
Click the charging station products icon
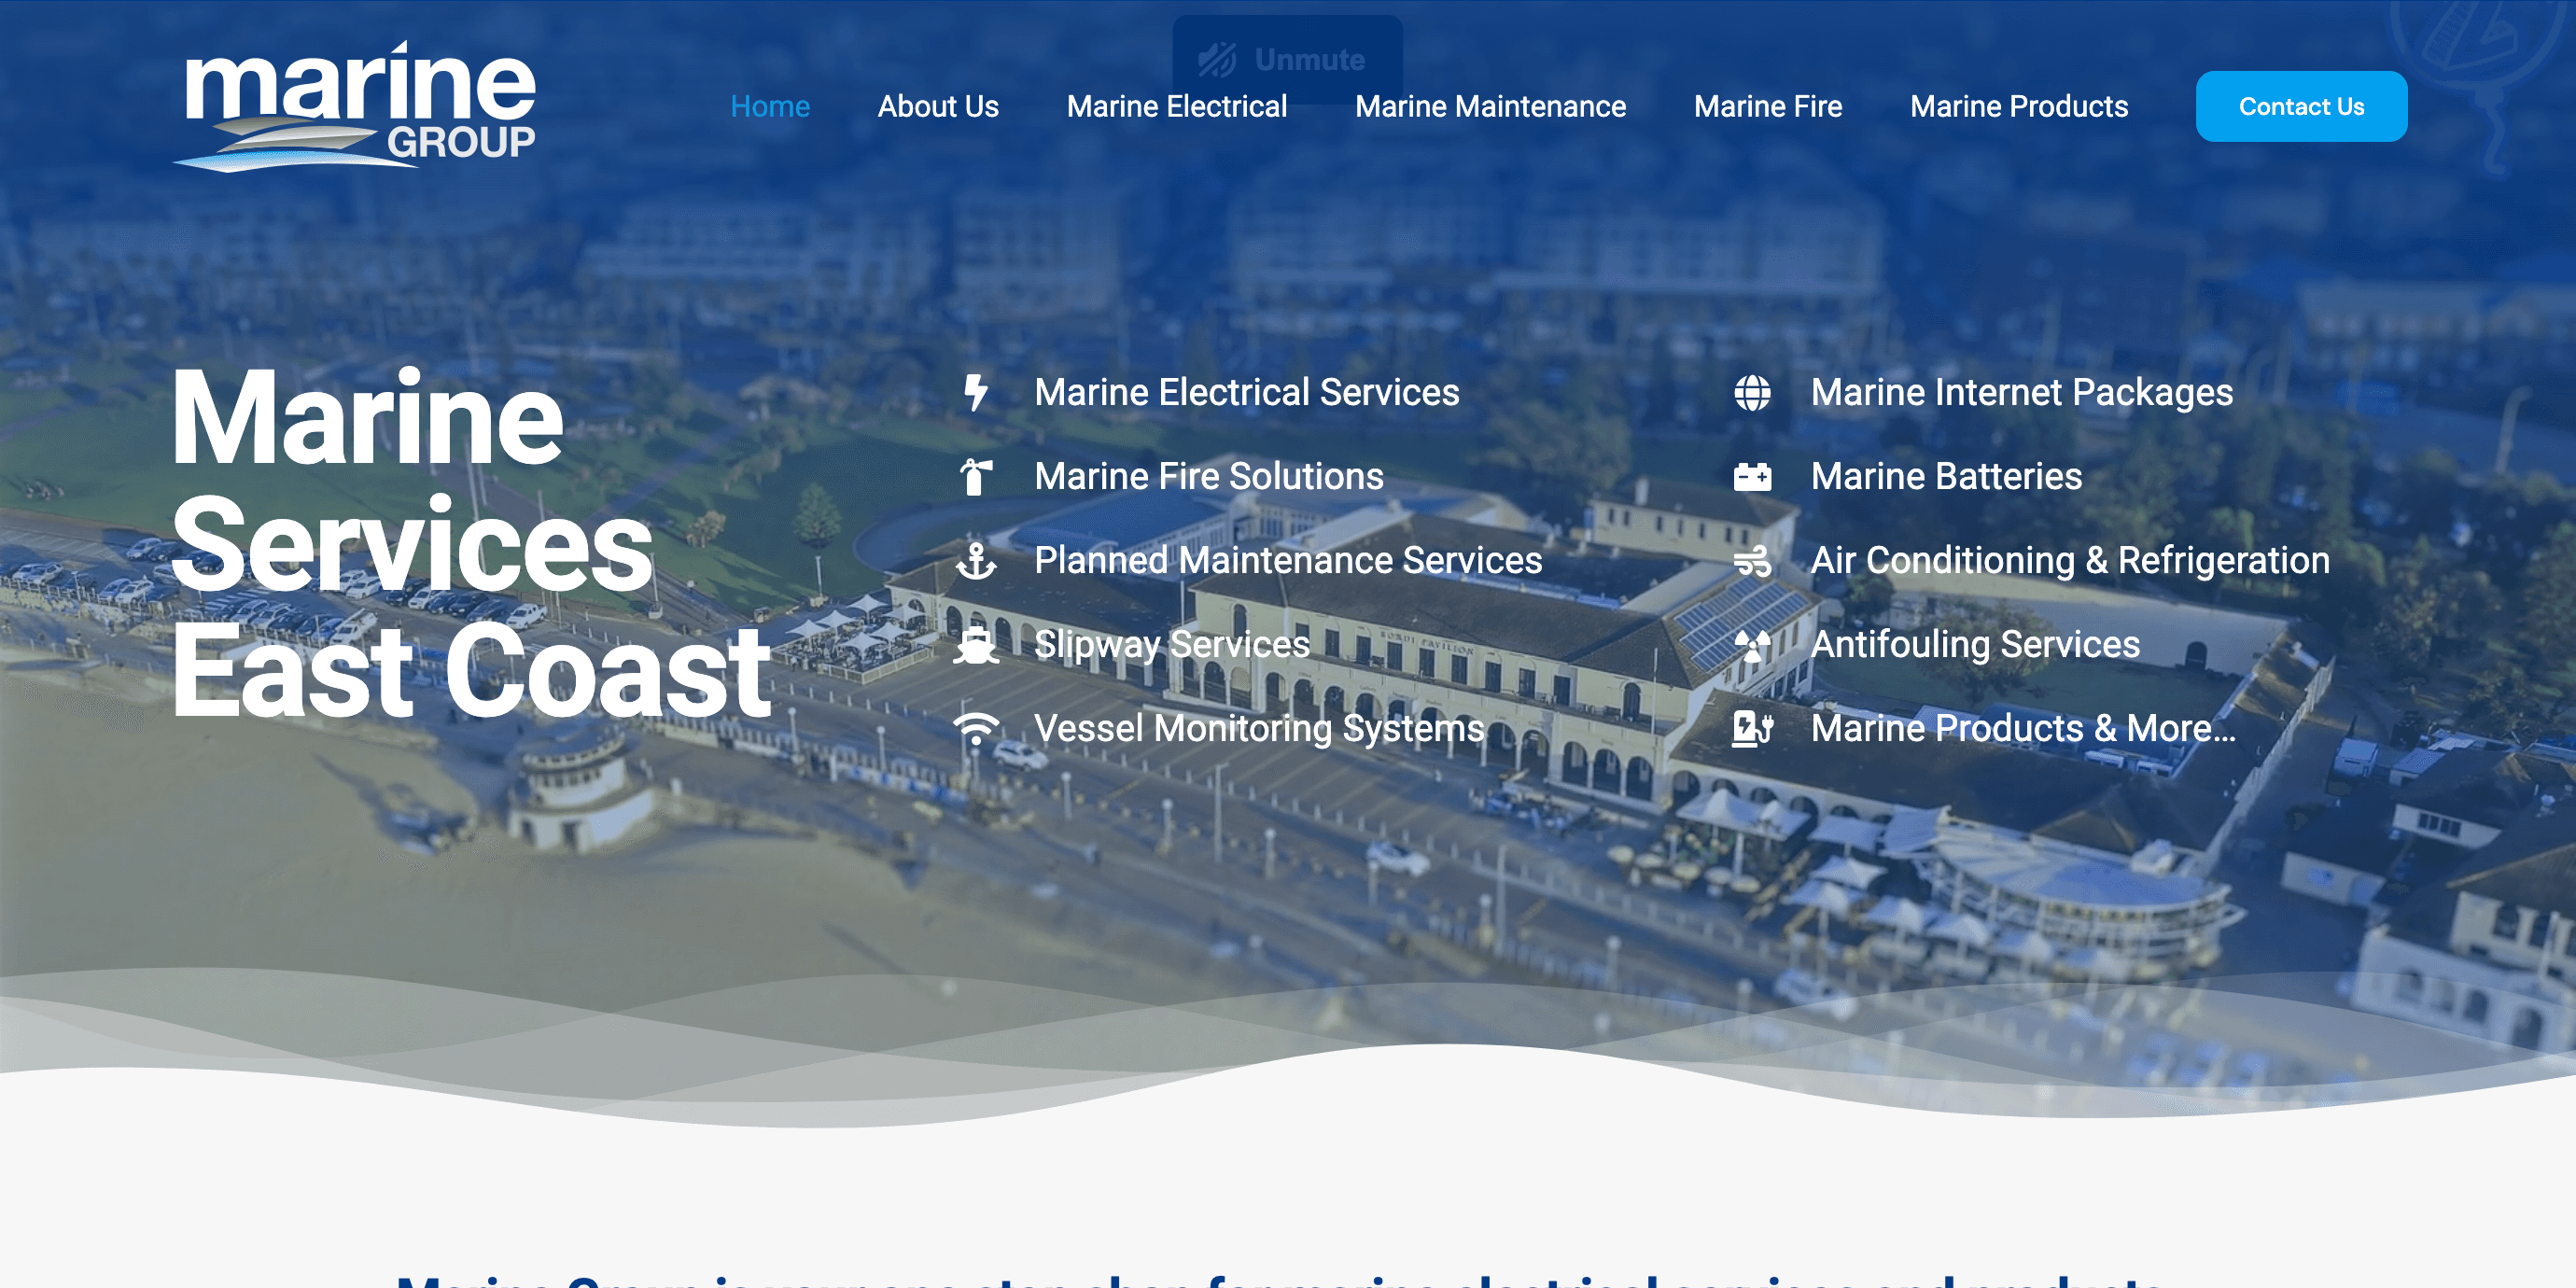[x=1752, y=729]
